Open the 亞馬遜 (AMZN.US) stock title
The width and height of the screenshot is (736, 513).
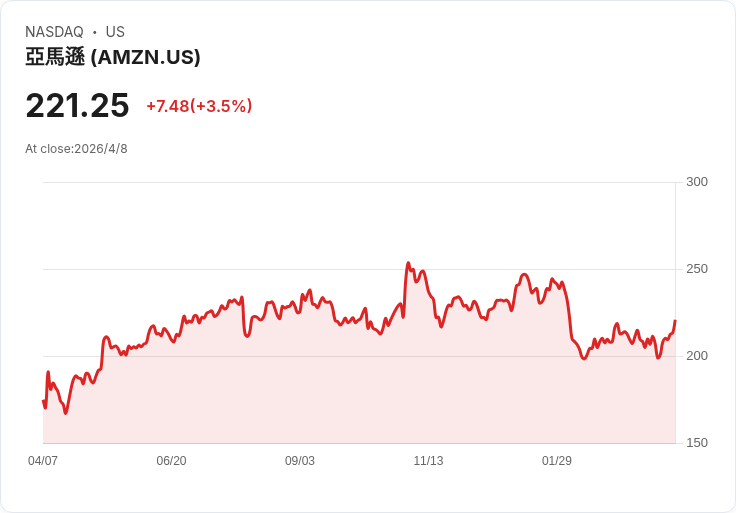113,57
